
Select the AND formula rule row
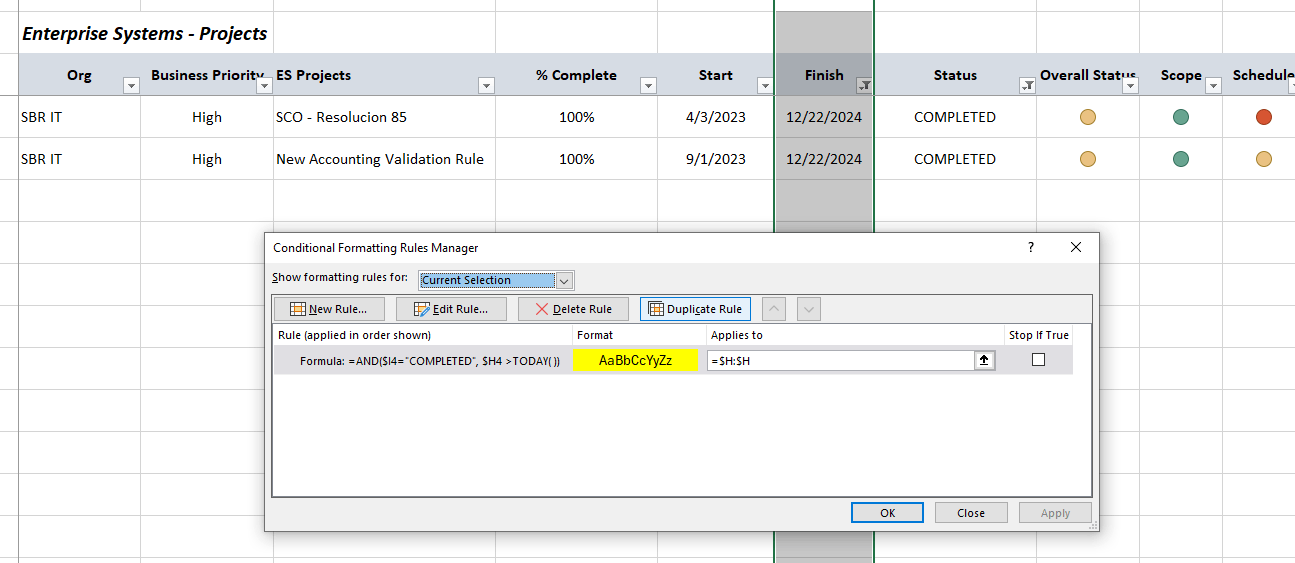pos(673,360)
